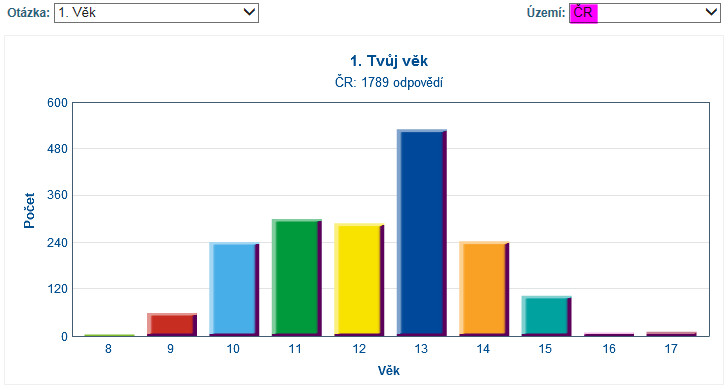728x390 pixels.
Task: Select the light blue bar for age 10
Action: coord(234,289)
